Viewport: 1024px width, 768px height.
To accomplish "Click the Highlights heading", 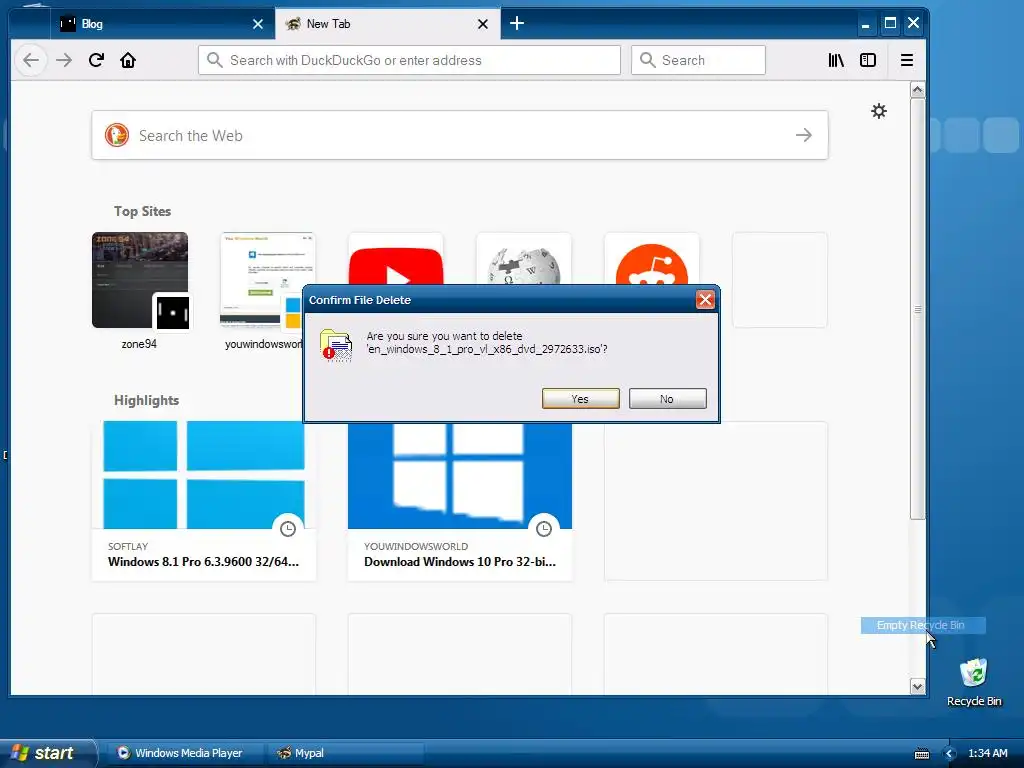I will pyautogui.click(x=146, y=400).
